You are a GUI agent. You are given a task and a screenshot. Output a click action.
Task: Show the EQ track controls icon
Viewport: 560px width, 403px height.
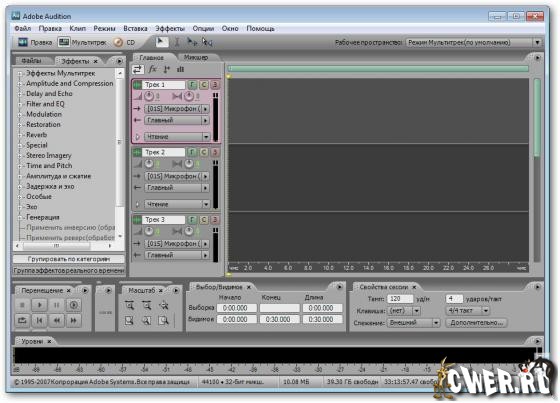[180, 69]
